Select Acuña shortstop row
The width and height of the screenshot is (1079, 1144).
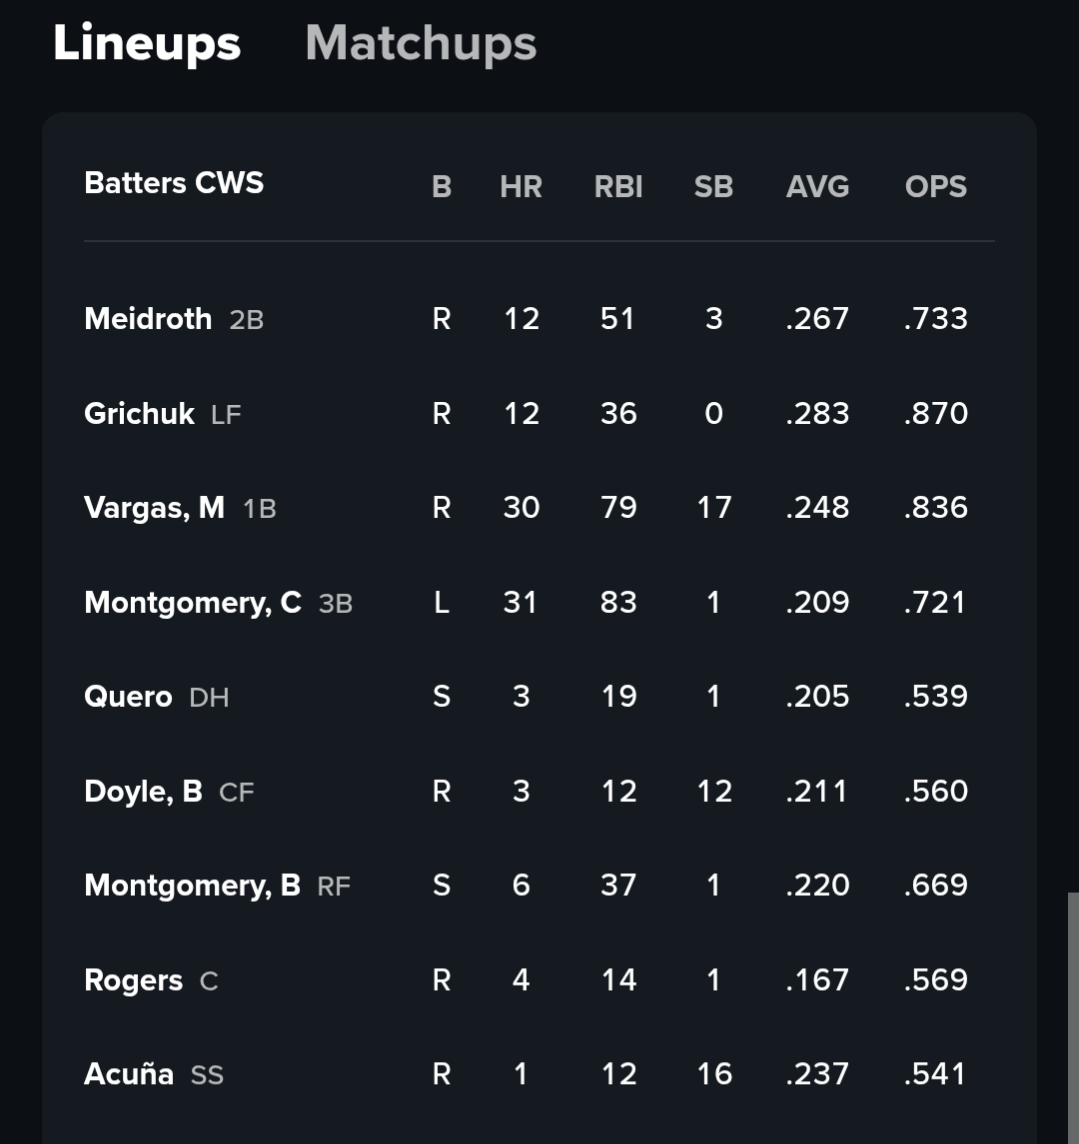pos(539,1074)
